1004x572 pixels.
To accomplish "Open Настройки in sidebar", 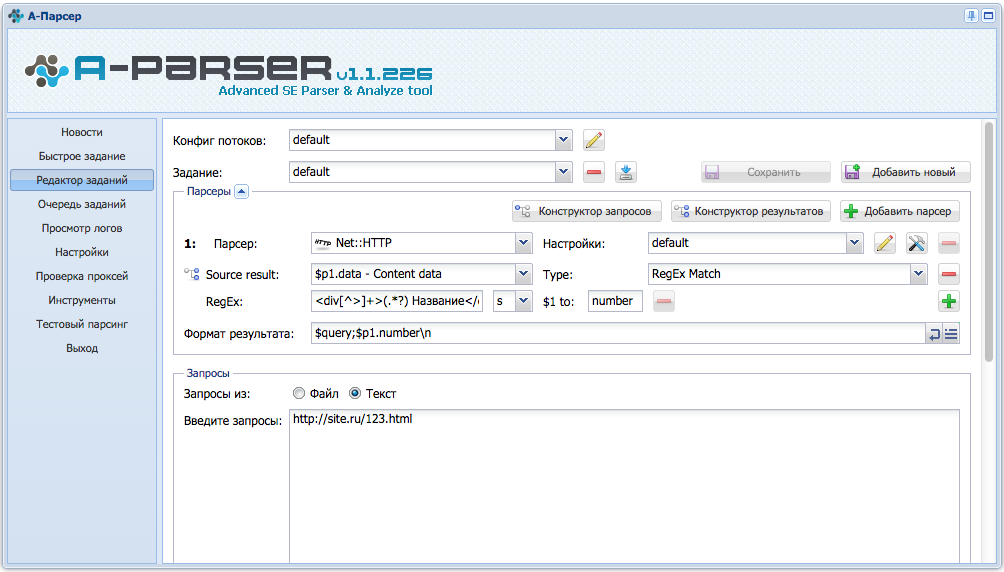I will pyautogui.click(x=82, y=252).
